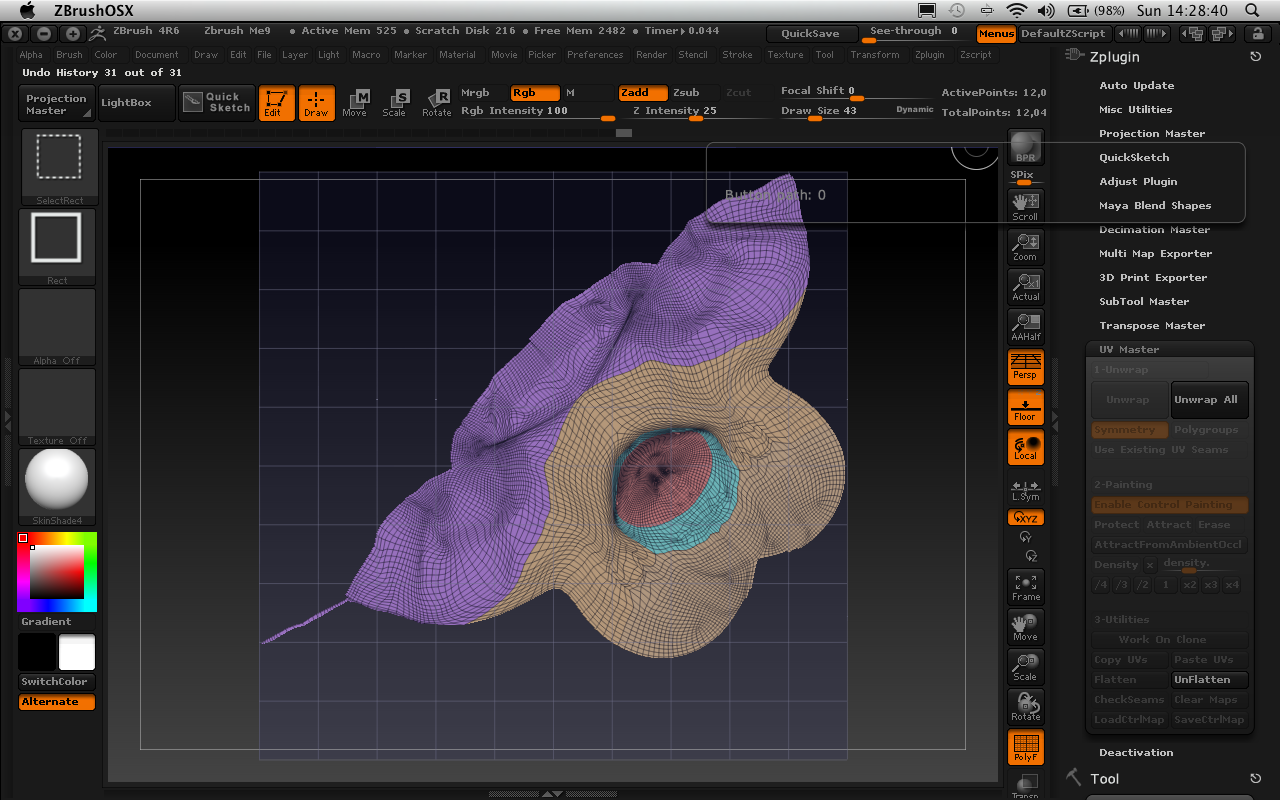Viewport: 1280px width, 800px height.
Task: Click the BPR render button
Action: pyautogui.click(x=1025, y=147)
